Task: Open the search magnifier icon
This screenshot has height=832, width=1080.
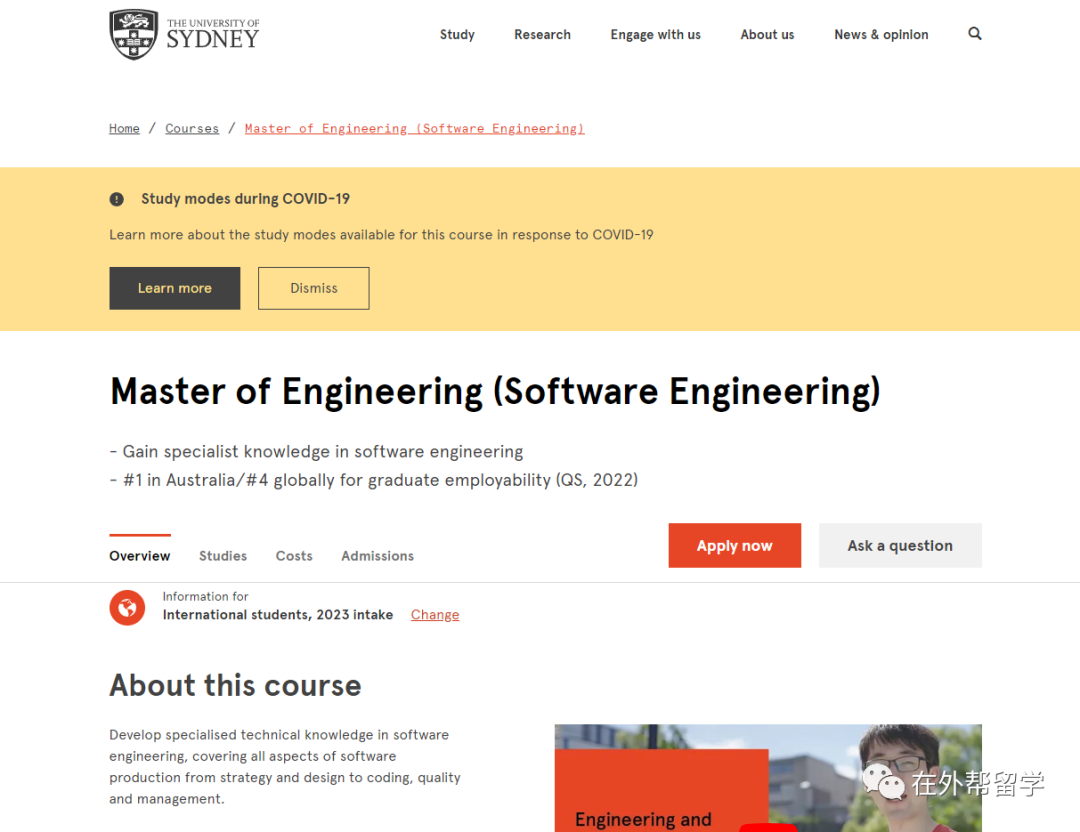Action: point(975,34)
